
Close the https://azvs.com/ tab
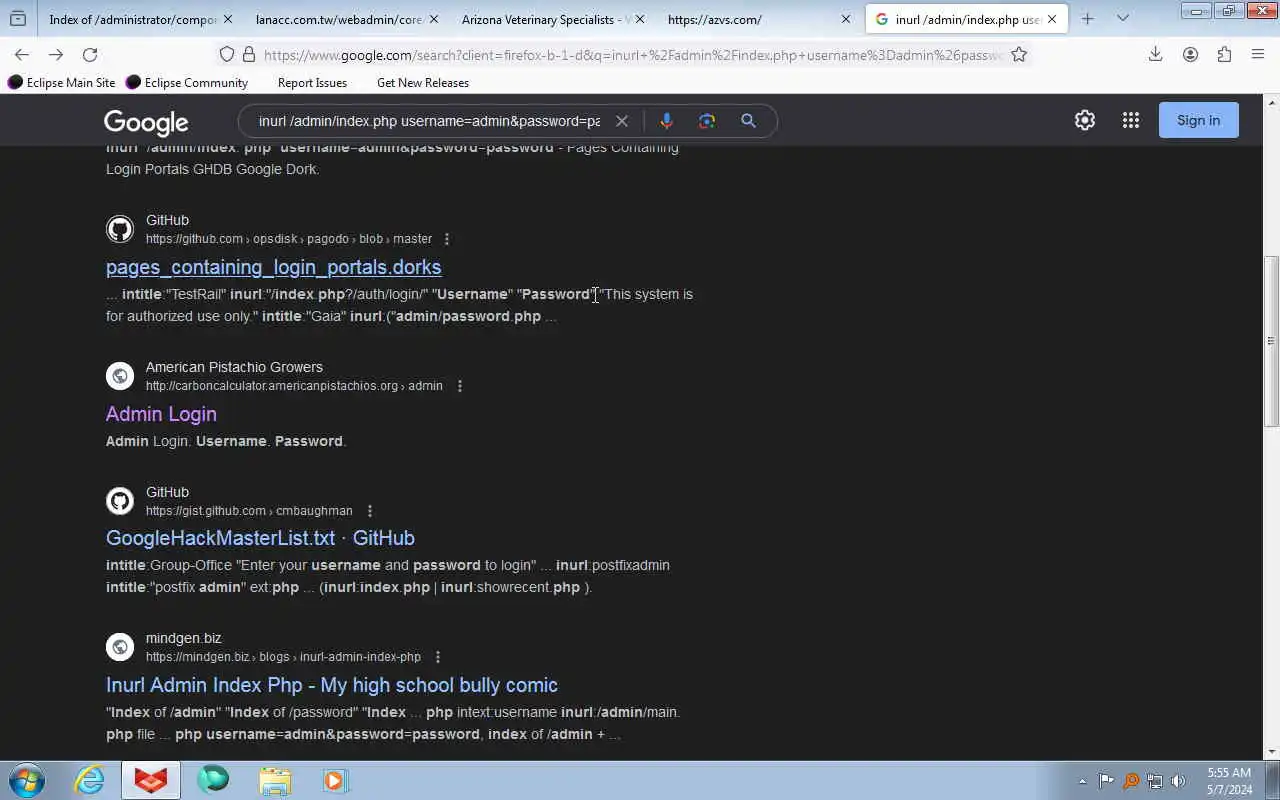click(846, 19)
